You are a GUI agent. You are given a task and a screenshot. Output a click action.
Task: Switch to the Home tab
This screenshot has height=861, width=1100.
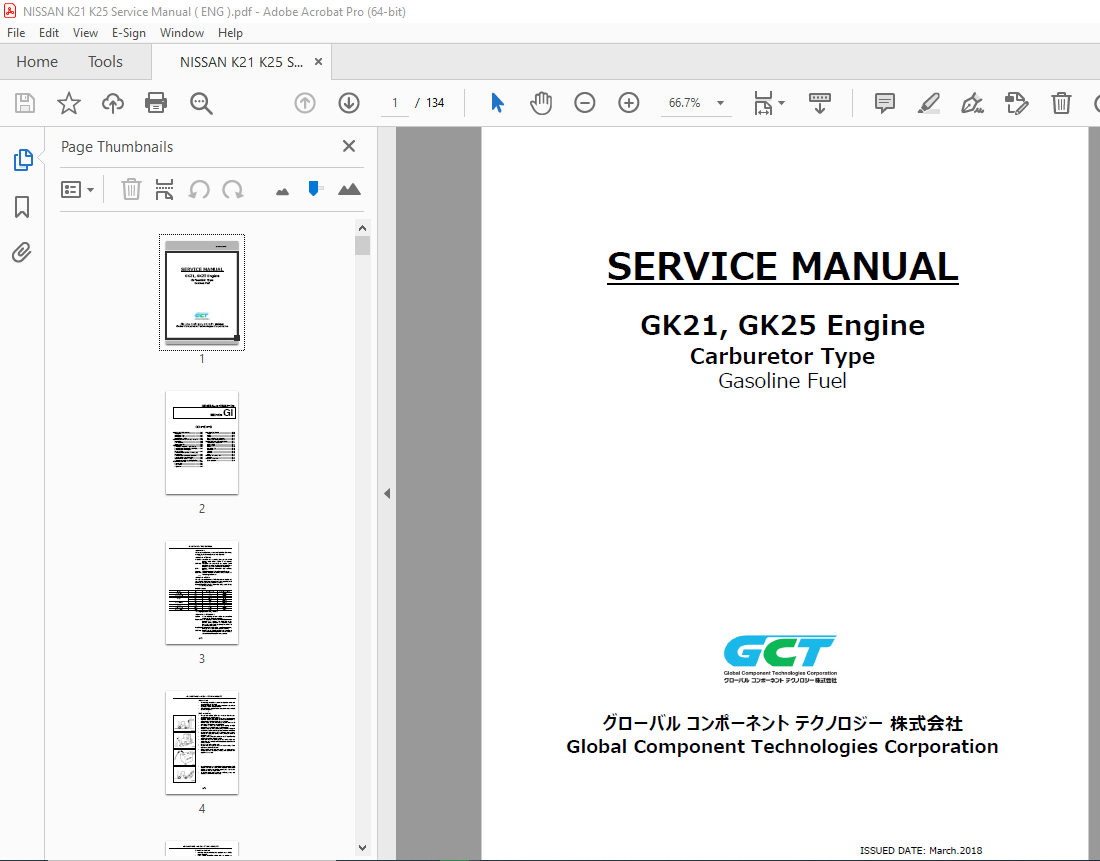37,62
